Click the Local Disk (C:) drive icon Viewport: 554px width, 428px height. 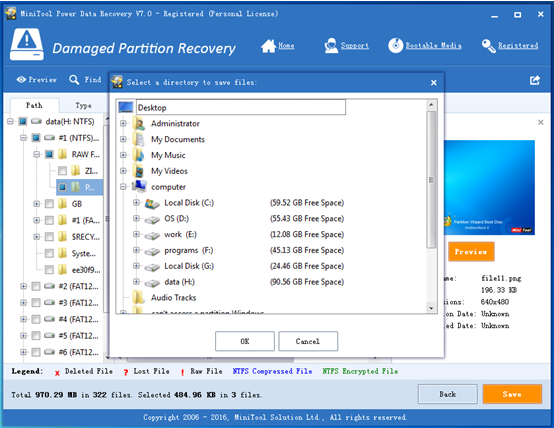[x=152, y=203]
